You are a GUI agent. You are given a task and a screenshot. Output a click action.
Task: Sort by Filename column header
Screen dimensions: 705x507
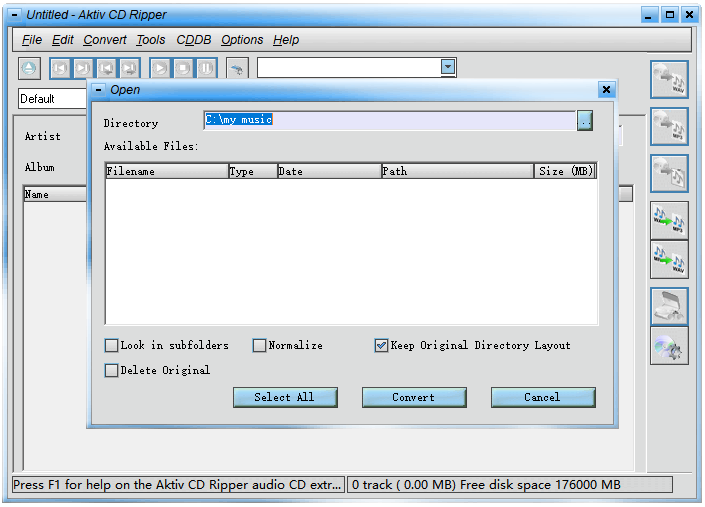click(x=167, y=171)
